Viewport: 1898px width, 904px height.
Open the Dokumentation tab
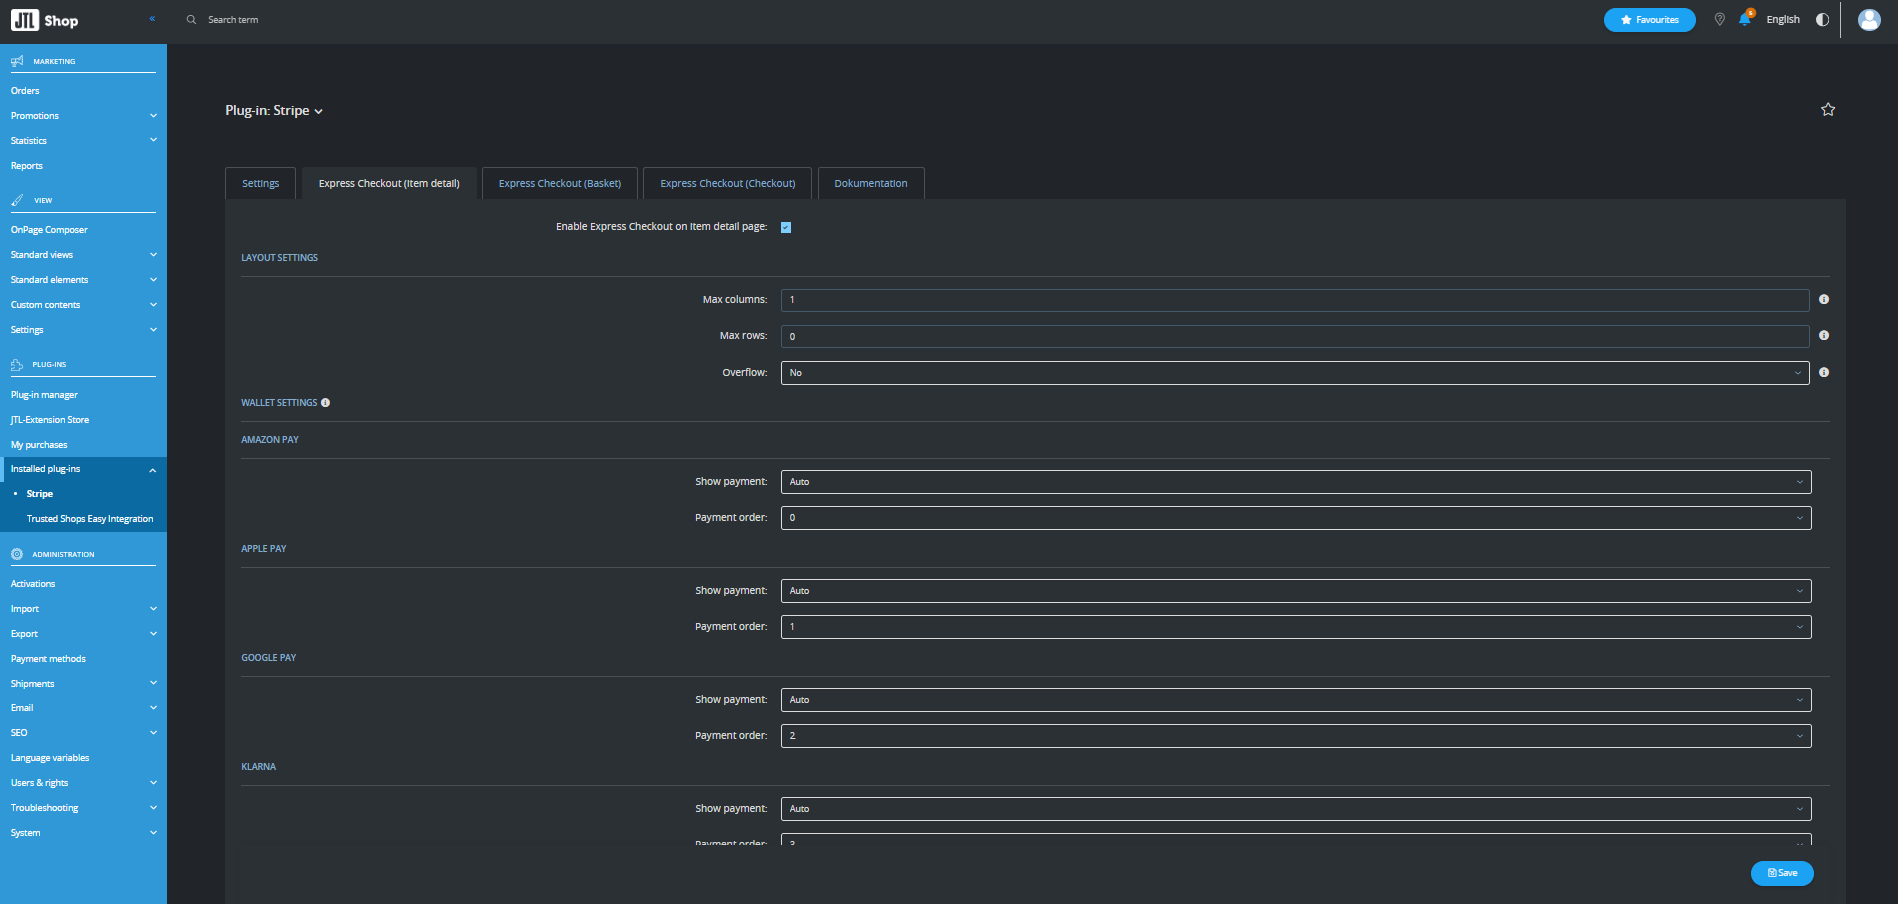tap(870, 184)
